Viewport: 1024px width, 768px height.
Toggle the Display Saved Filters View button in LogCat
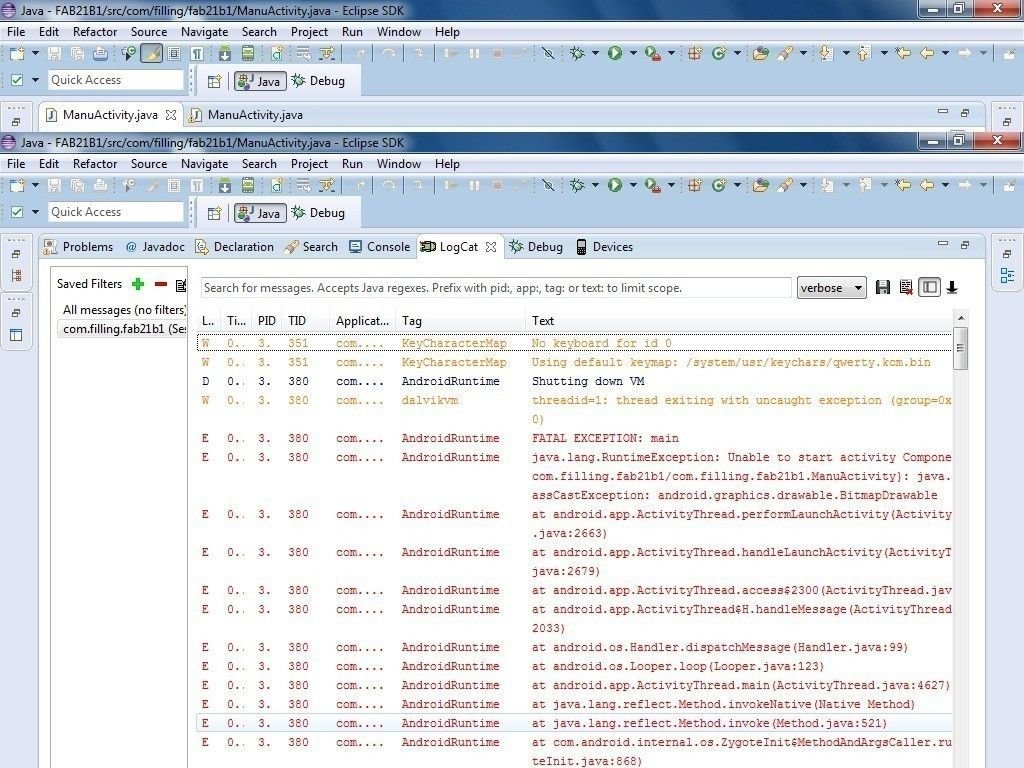click(929, 287)
